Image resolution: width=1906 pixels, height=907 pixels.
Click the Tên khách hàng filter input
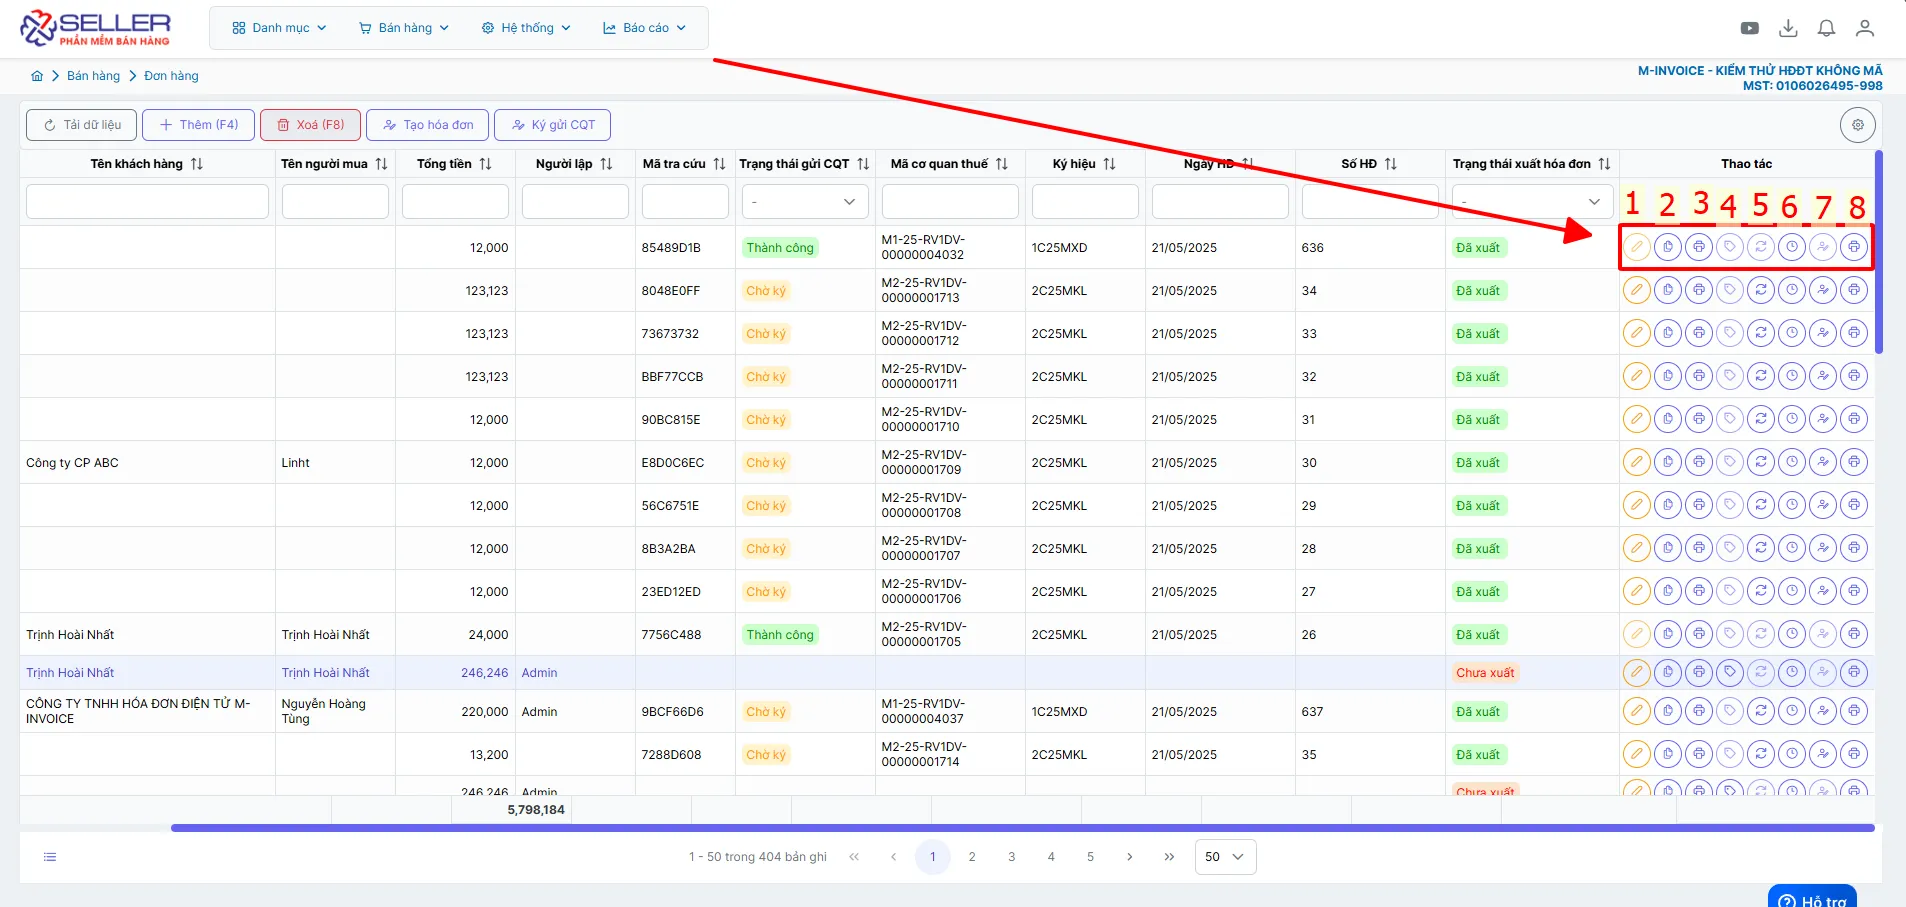(x=147, y=202)
